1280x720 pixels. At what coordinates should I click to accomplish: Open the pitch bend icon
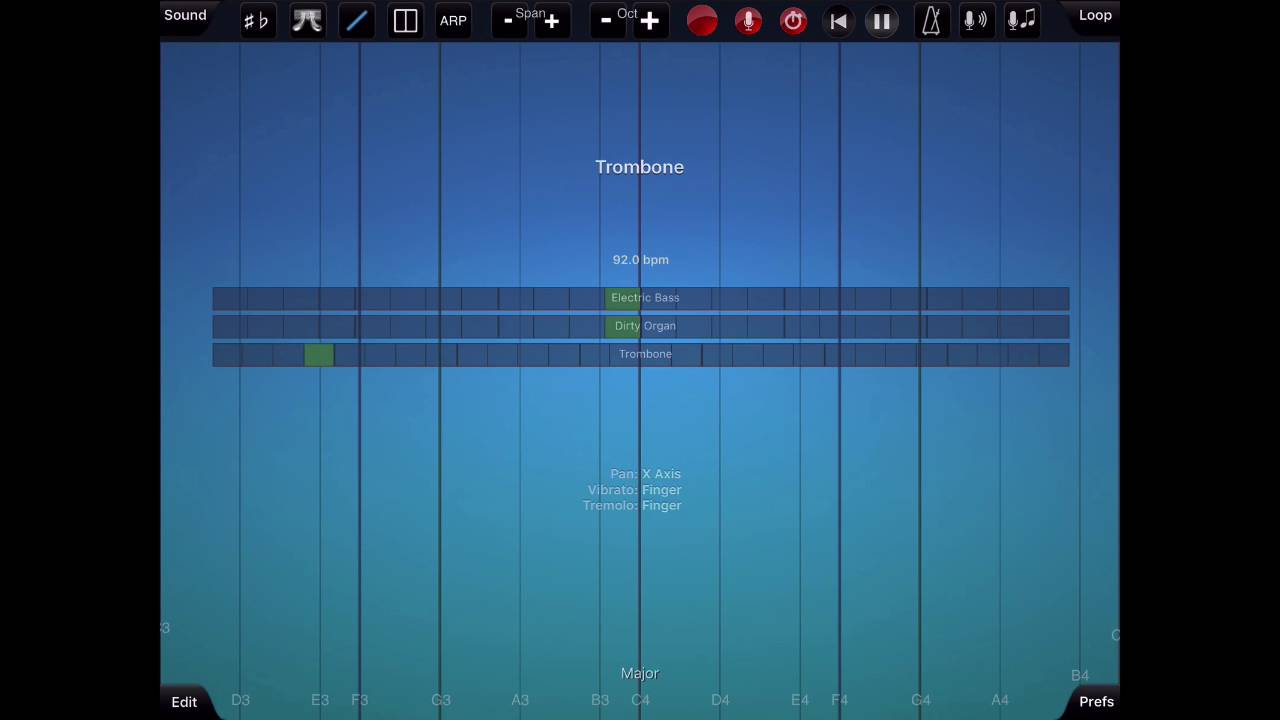point(307,20)
